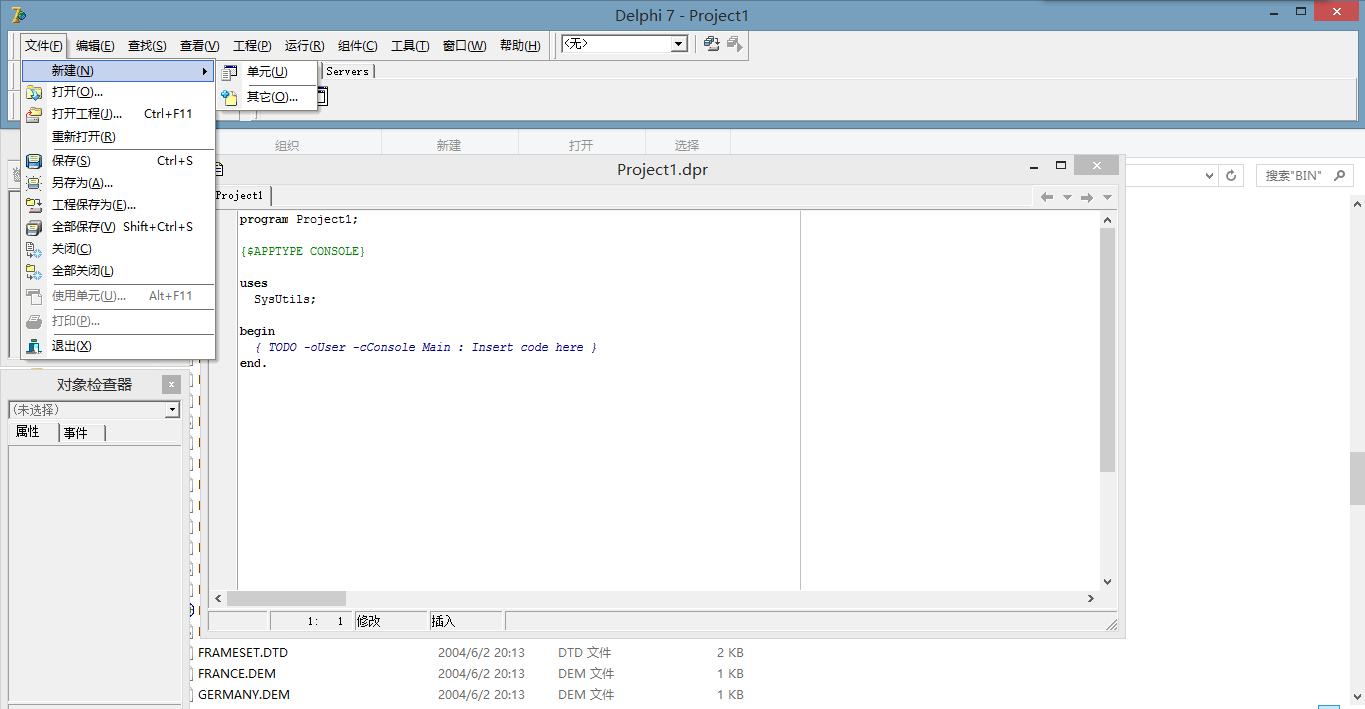Click the save desktop icon beside <无> combo
Image resolution: width=1365 pixels, height=709 pixels.
click(711, 44)
